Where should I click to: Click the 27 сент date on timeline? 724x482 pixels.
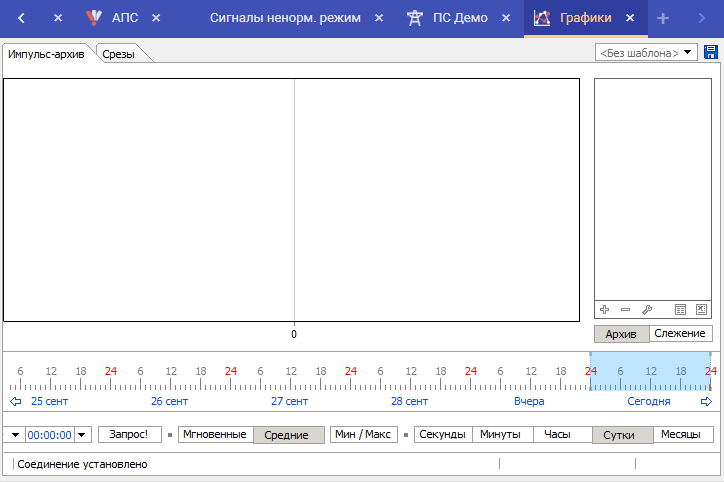tap(289, 401)
